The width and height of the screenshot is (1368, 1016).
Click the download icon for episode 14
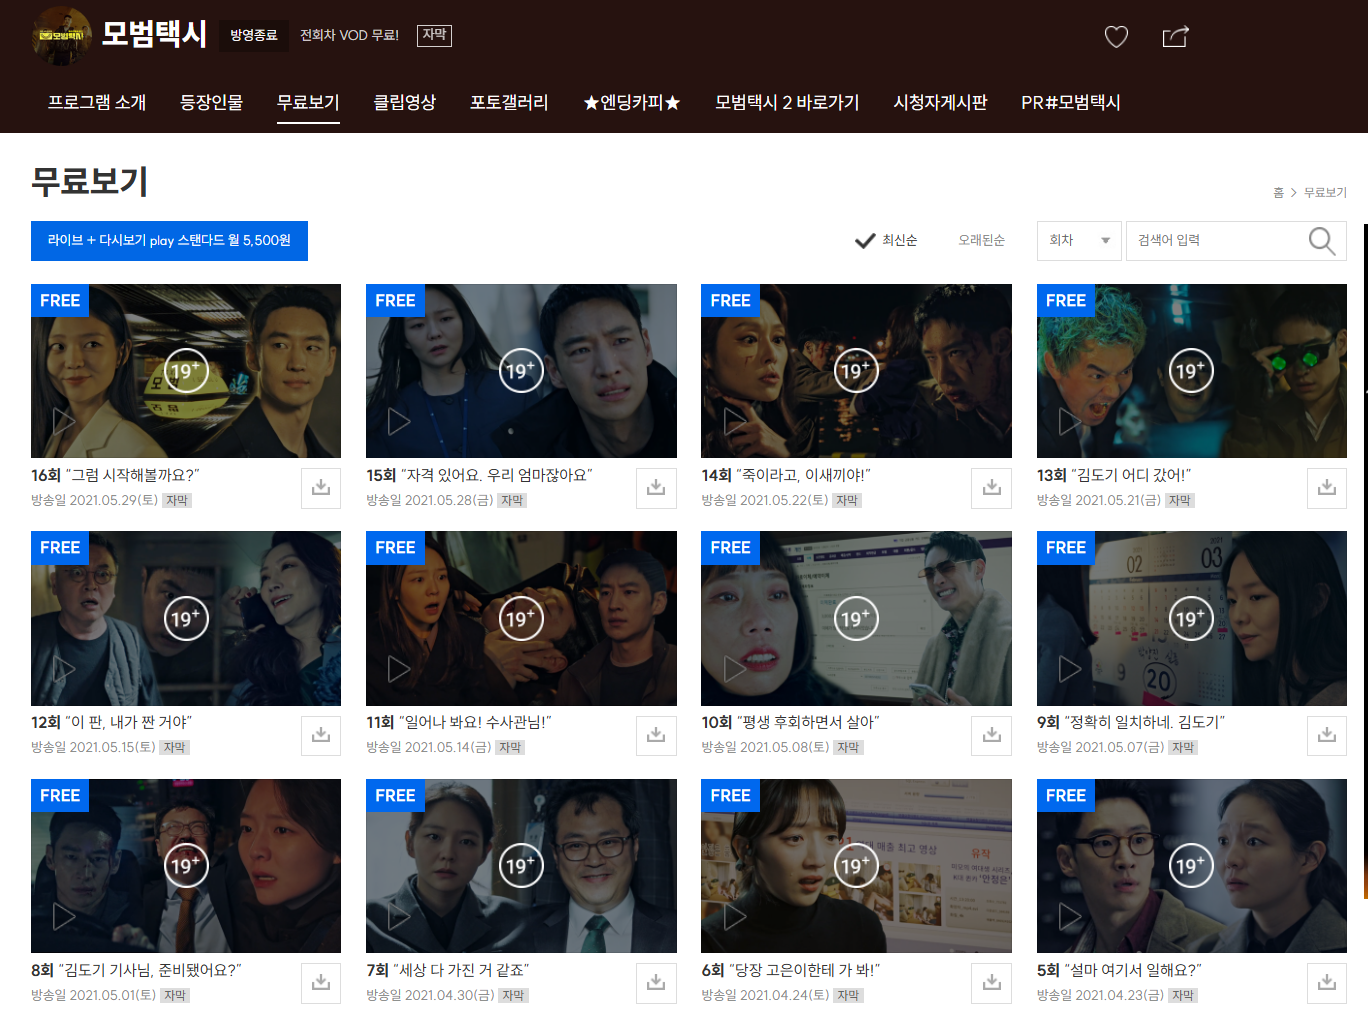tap(991, 488)
